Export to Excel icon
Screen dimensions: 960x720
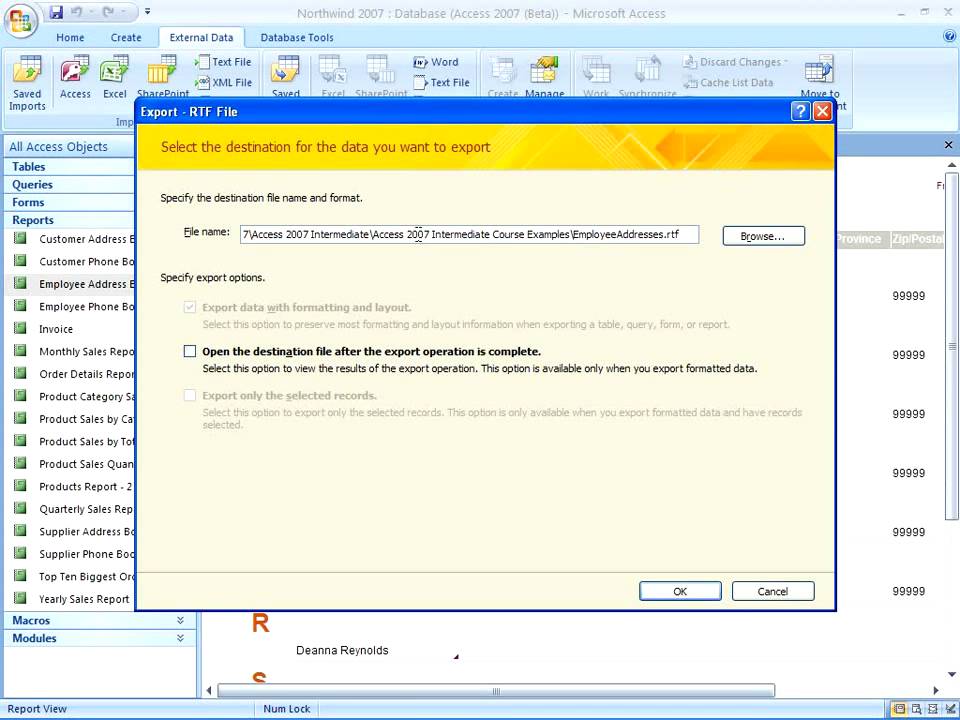pyautogui.click(x=333, y=77)
